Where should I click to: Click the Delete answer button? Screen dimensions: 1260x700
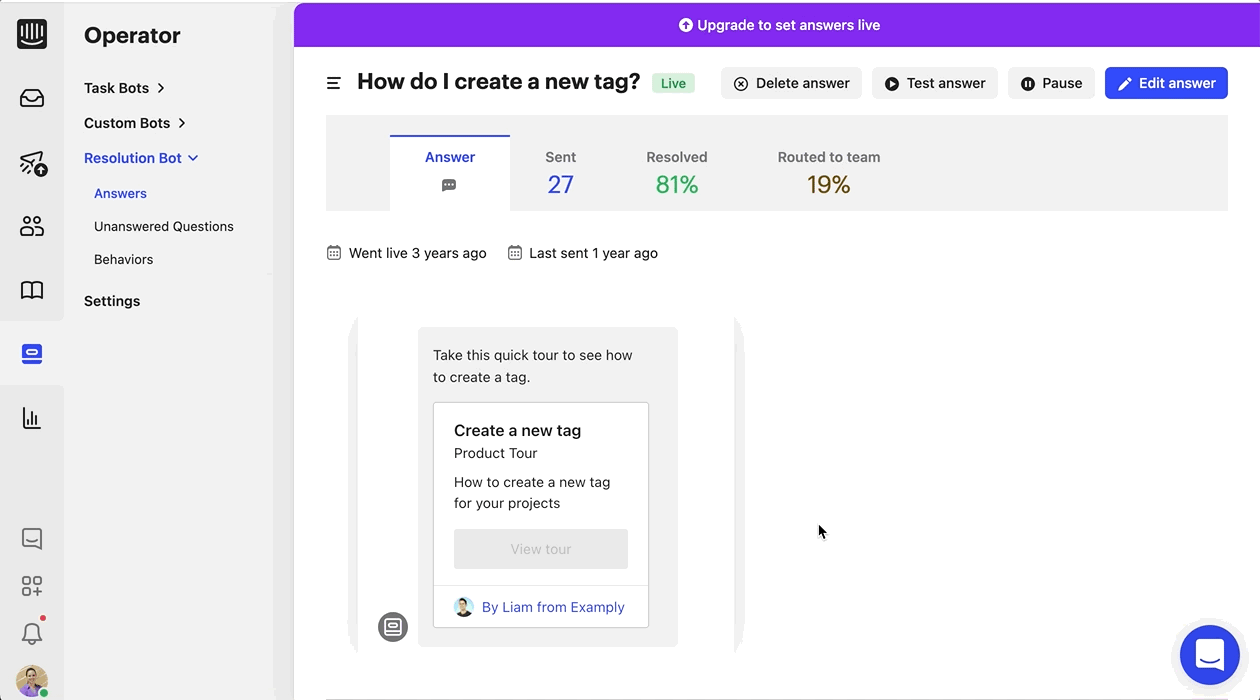click(791, 83)
